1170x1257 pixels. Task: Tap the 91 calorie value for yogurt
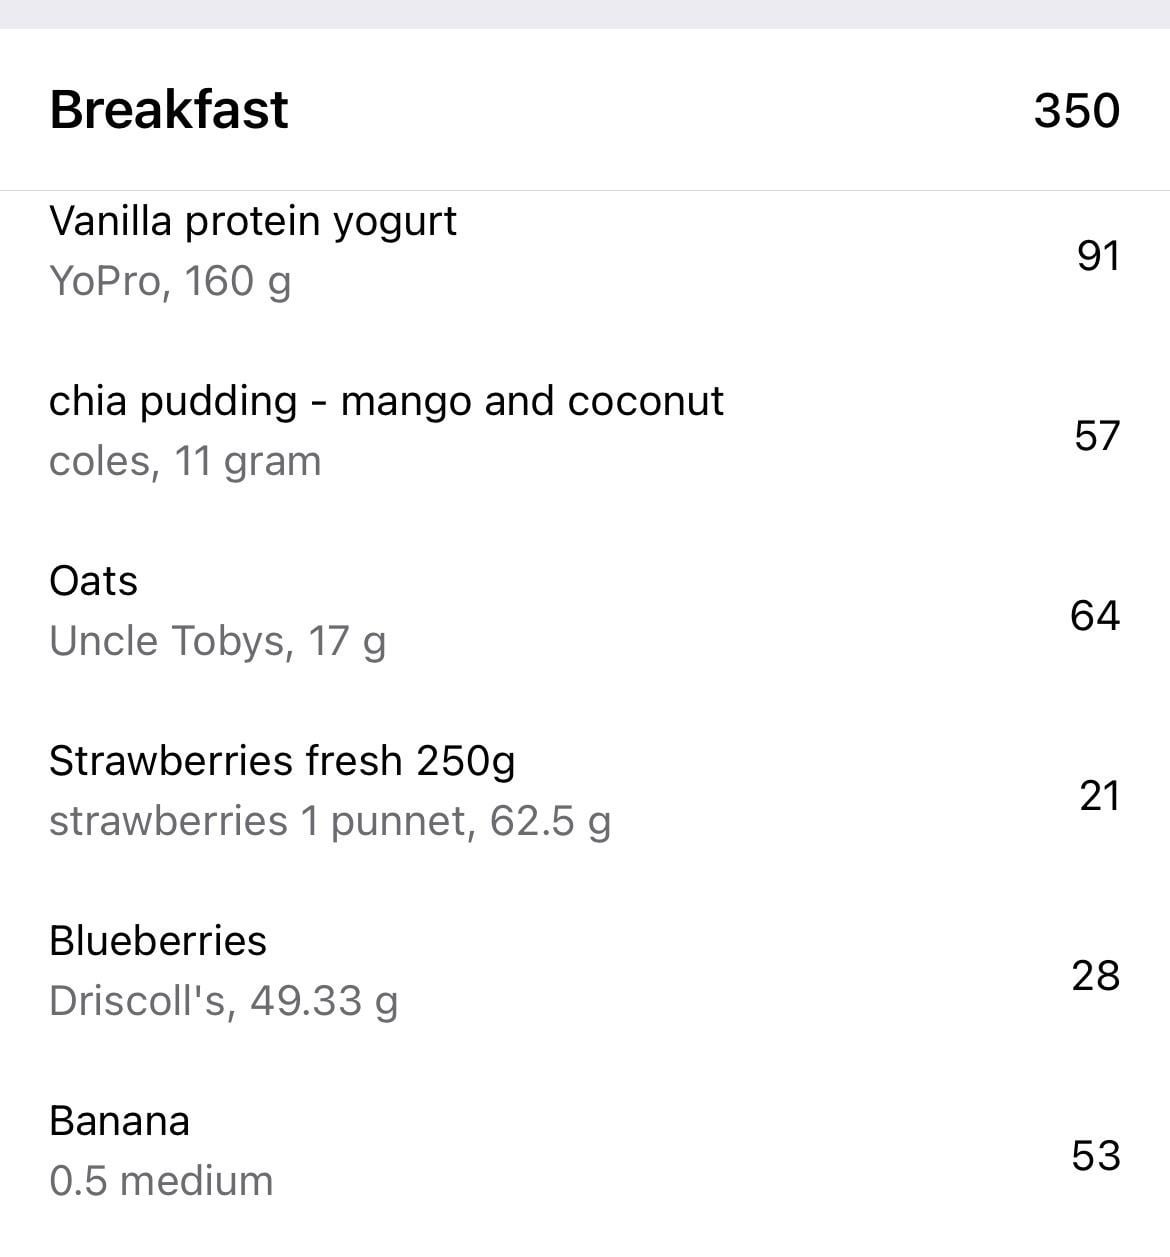pos(1098,256)
